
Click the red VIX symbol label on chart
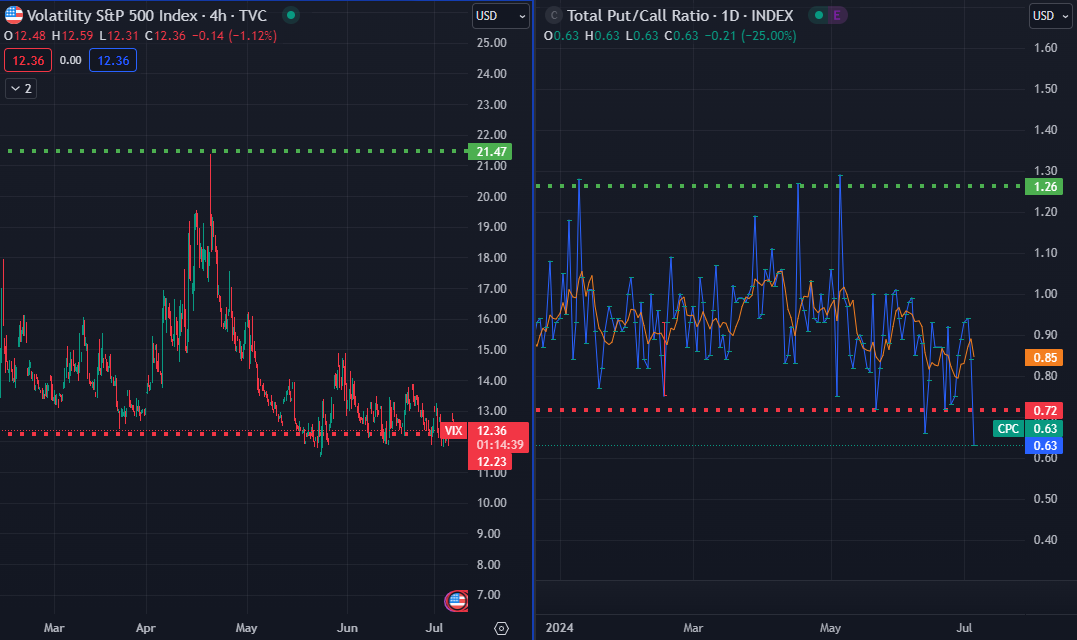[453, 431]
